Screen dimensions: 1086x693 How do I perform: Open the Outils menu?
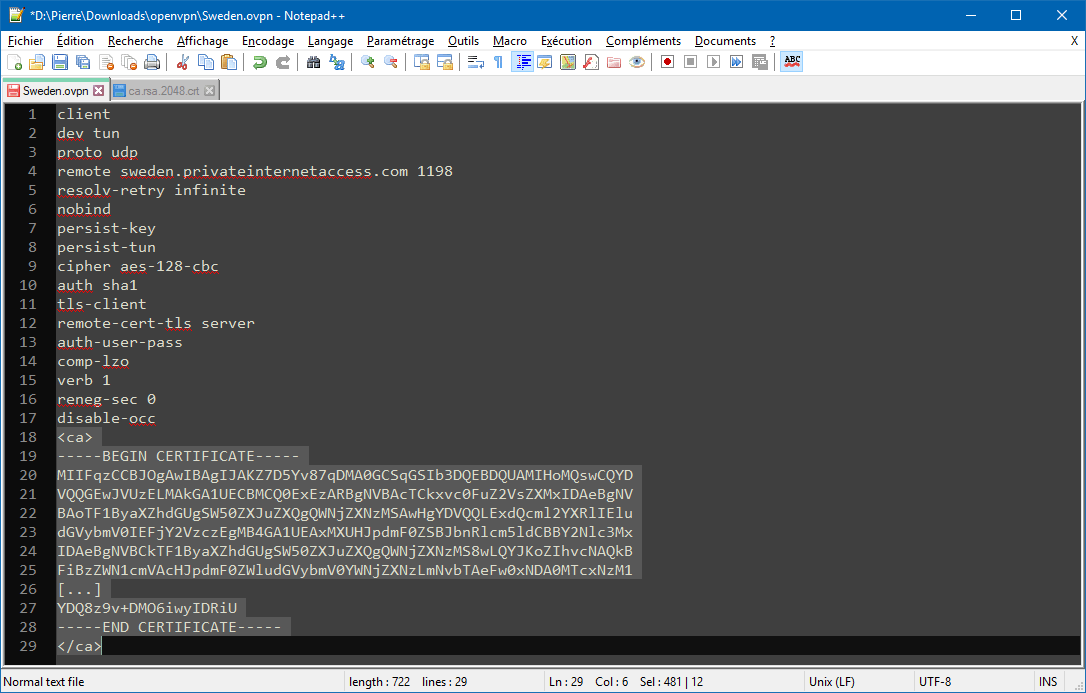(463, 41)
